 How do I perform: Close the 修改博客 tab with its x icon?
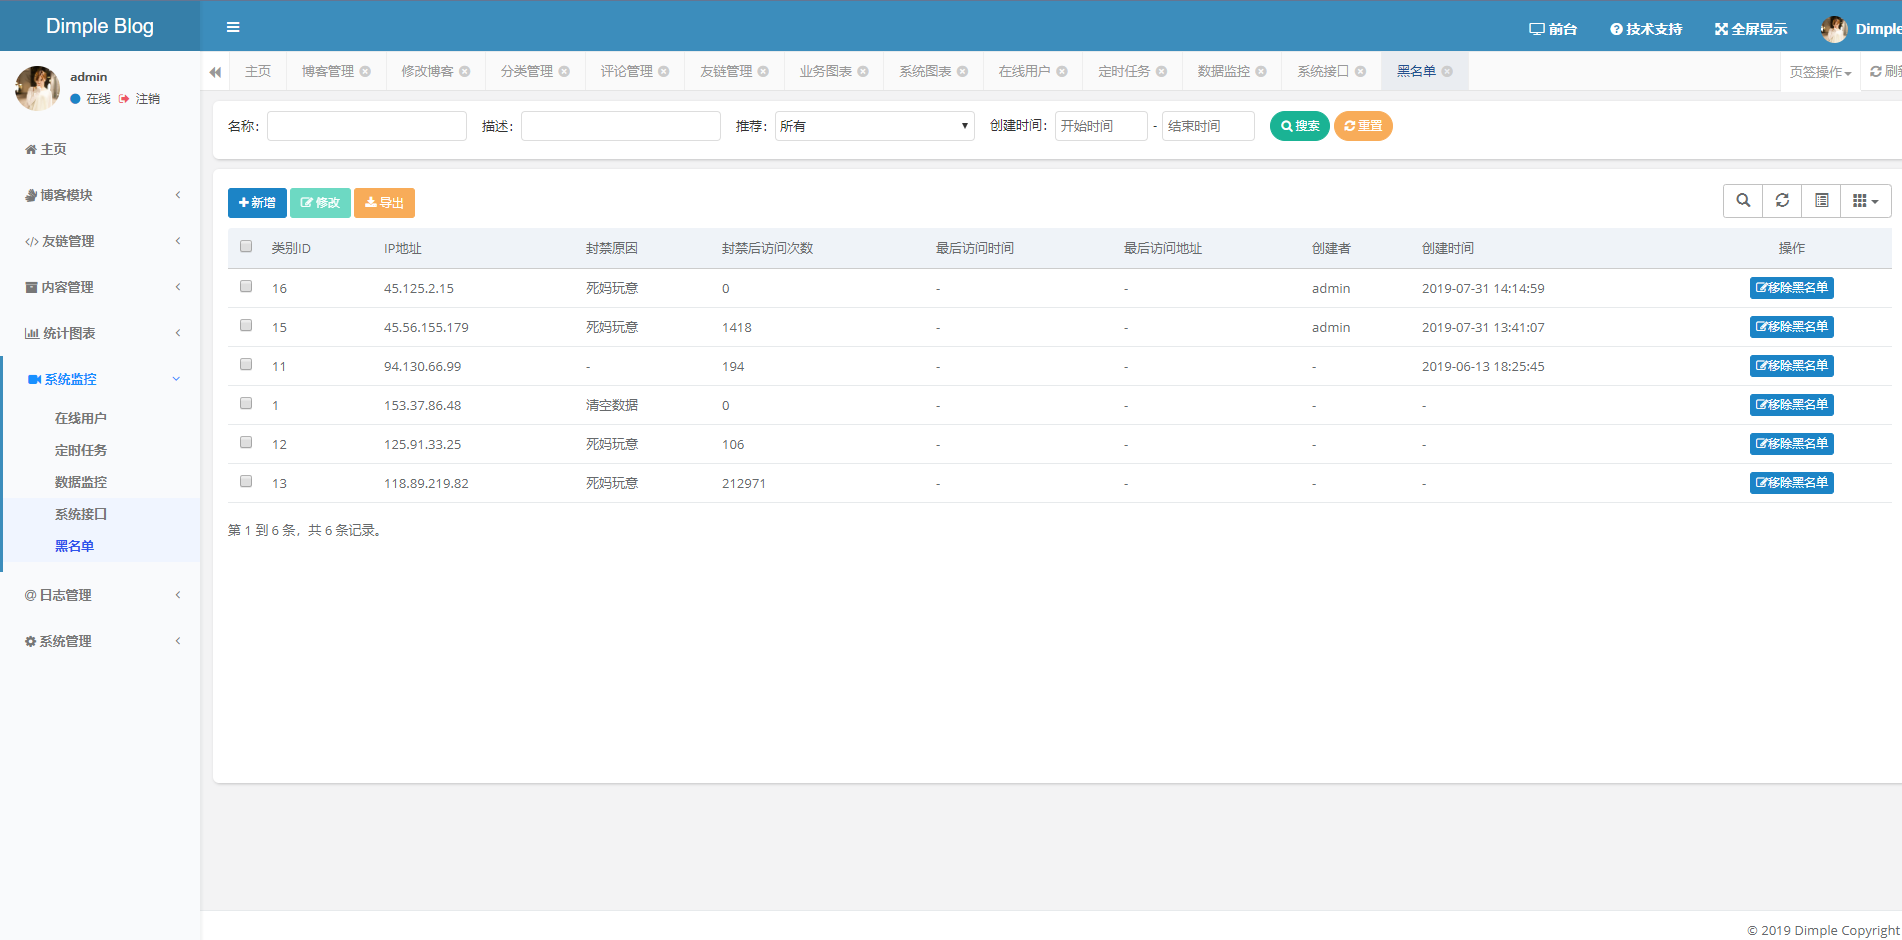click(x=464, y=71)
